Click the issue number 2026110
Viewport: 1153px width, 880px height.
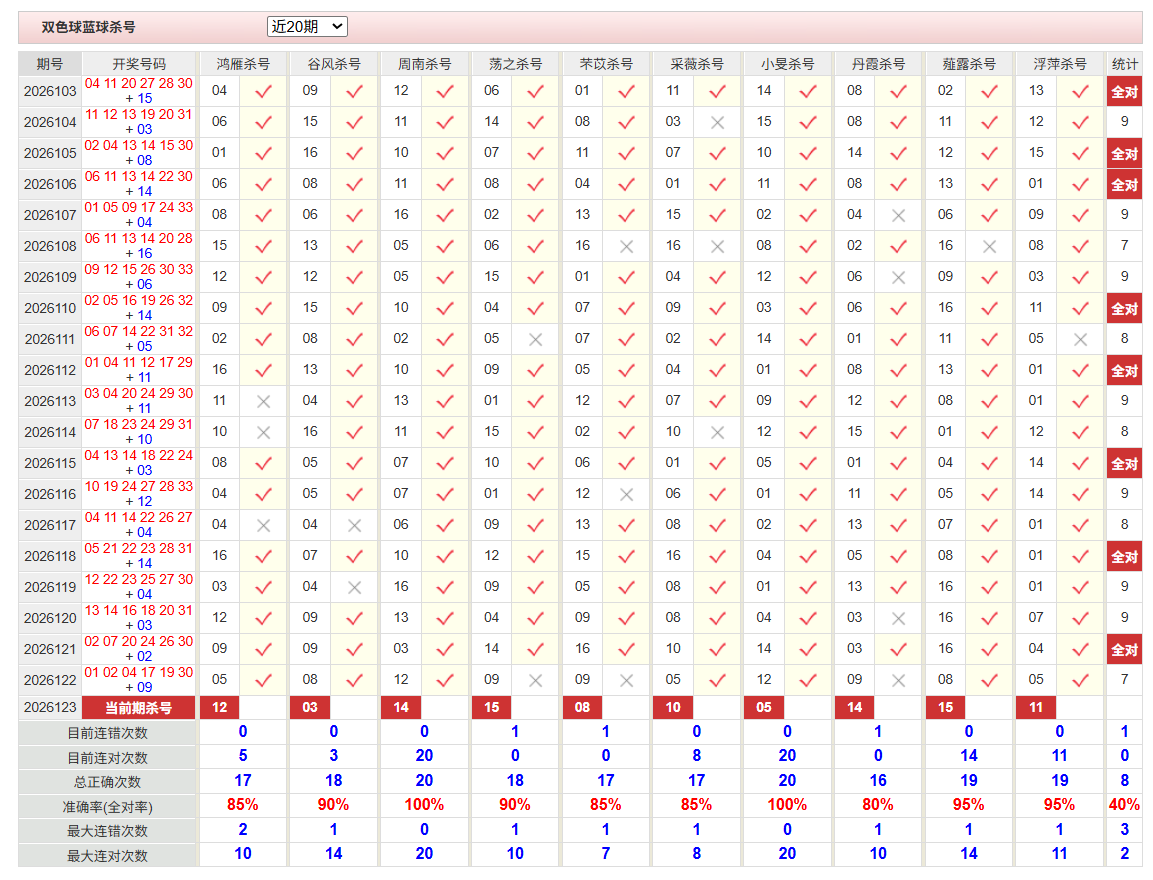pyautogui.click(x=50, y=308)
